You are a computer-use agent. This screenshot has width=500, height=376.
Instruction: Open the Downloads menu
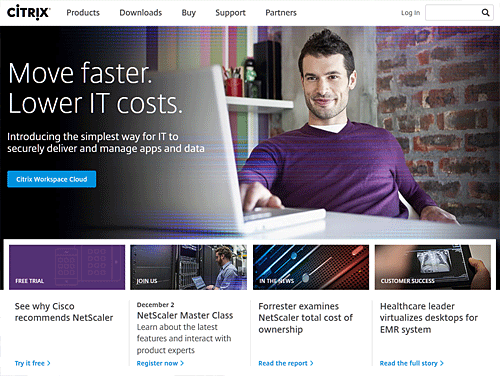coord(141,13)
